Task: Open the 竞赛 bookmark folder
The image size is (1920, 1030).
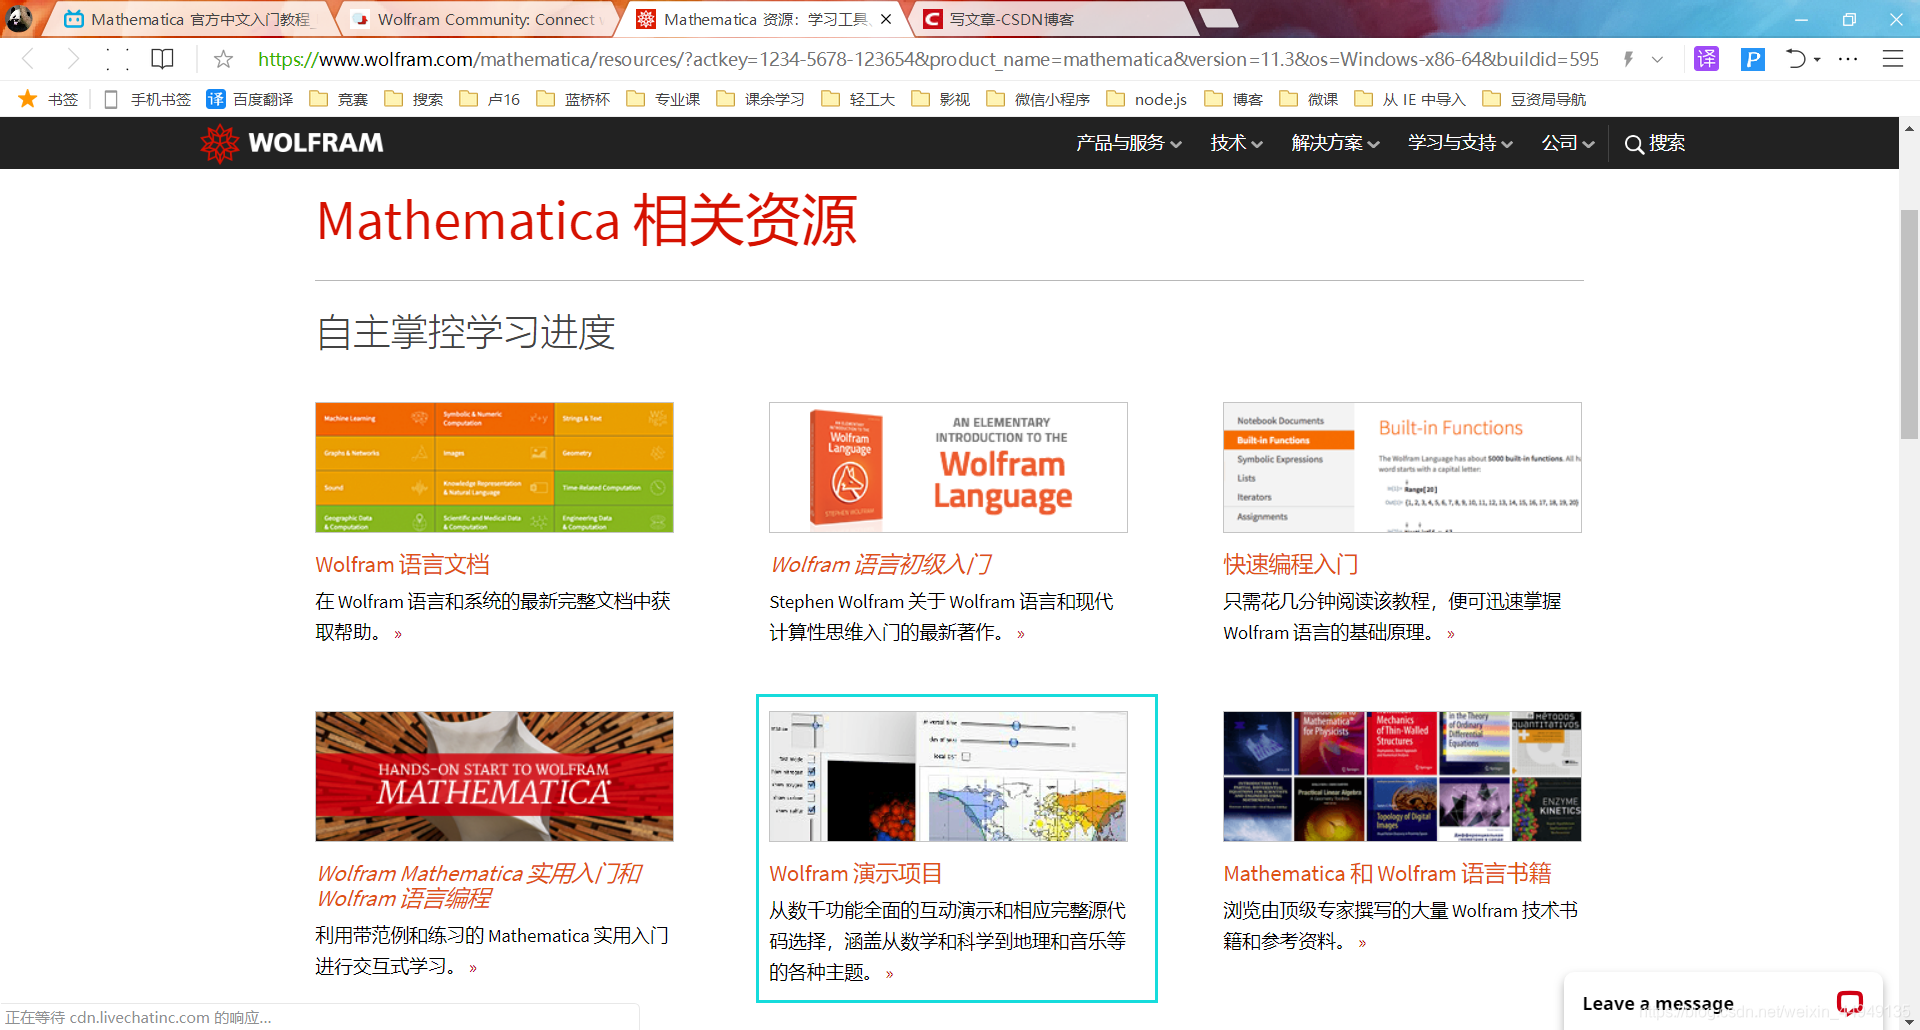Action: tap(339, 99)
